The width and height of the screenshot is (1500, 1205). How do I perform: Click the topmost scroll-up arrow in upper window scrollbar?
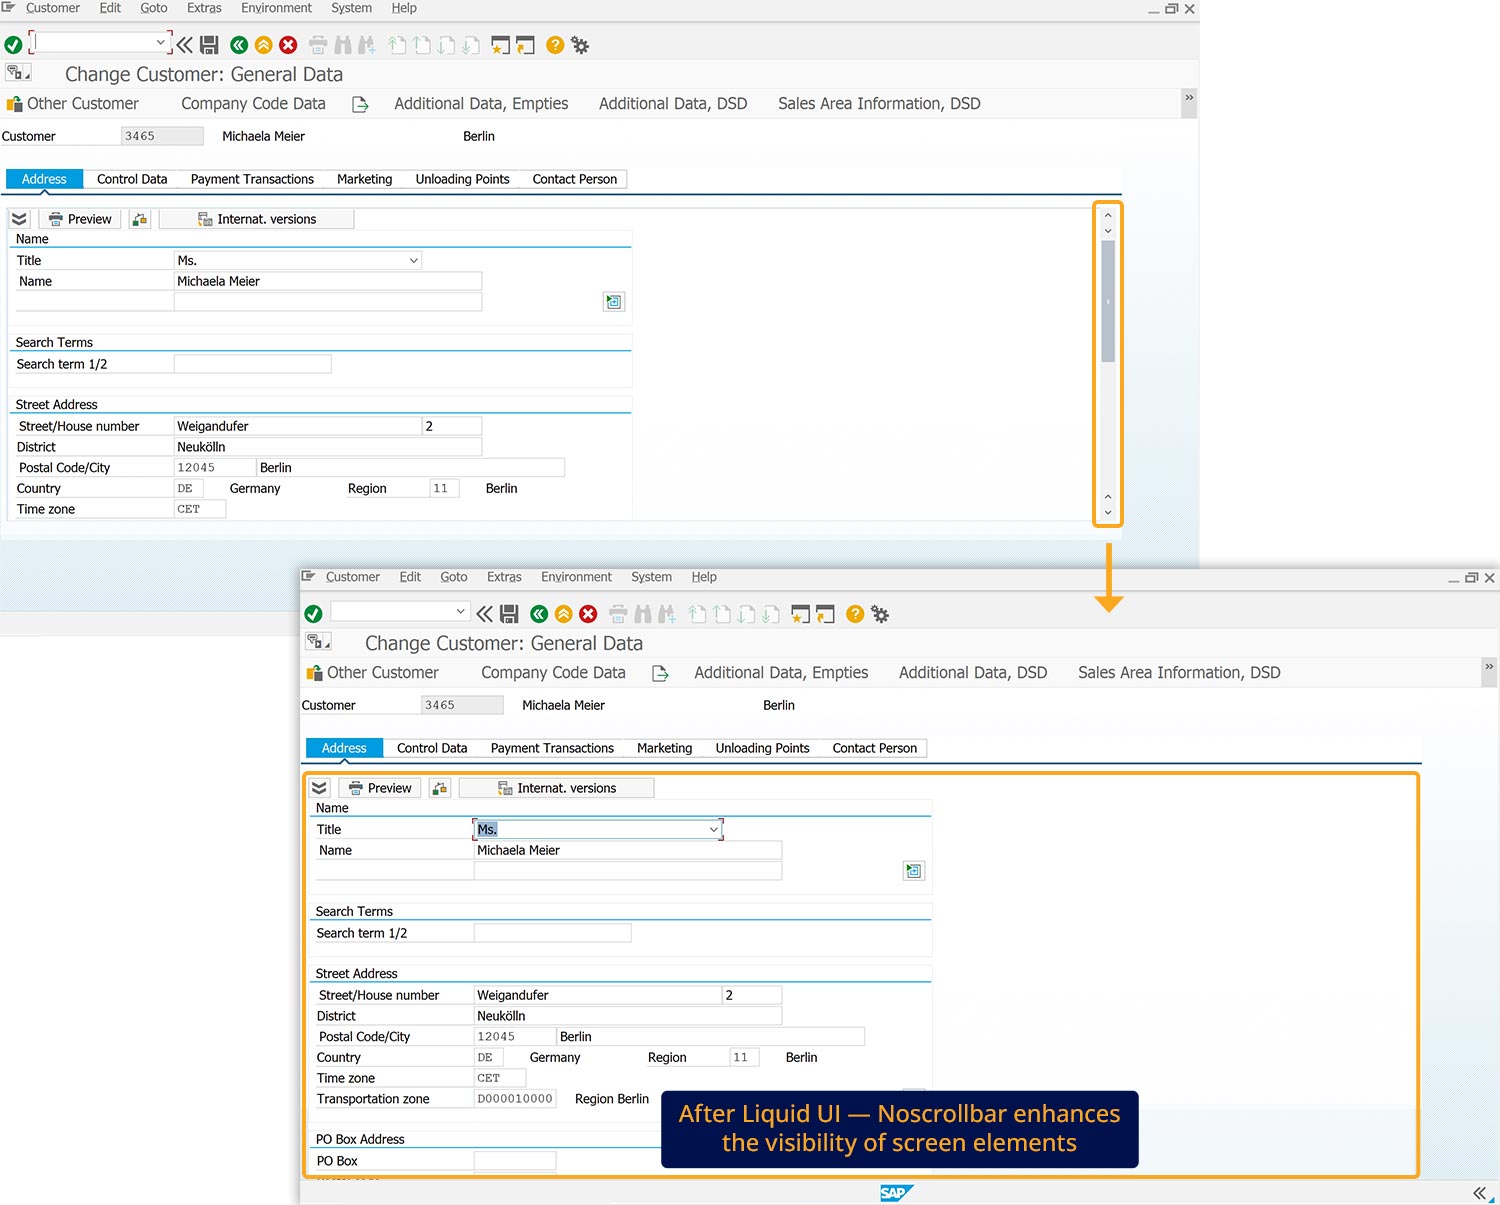pyautogui.click(x=1108, y=215)
